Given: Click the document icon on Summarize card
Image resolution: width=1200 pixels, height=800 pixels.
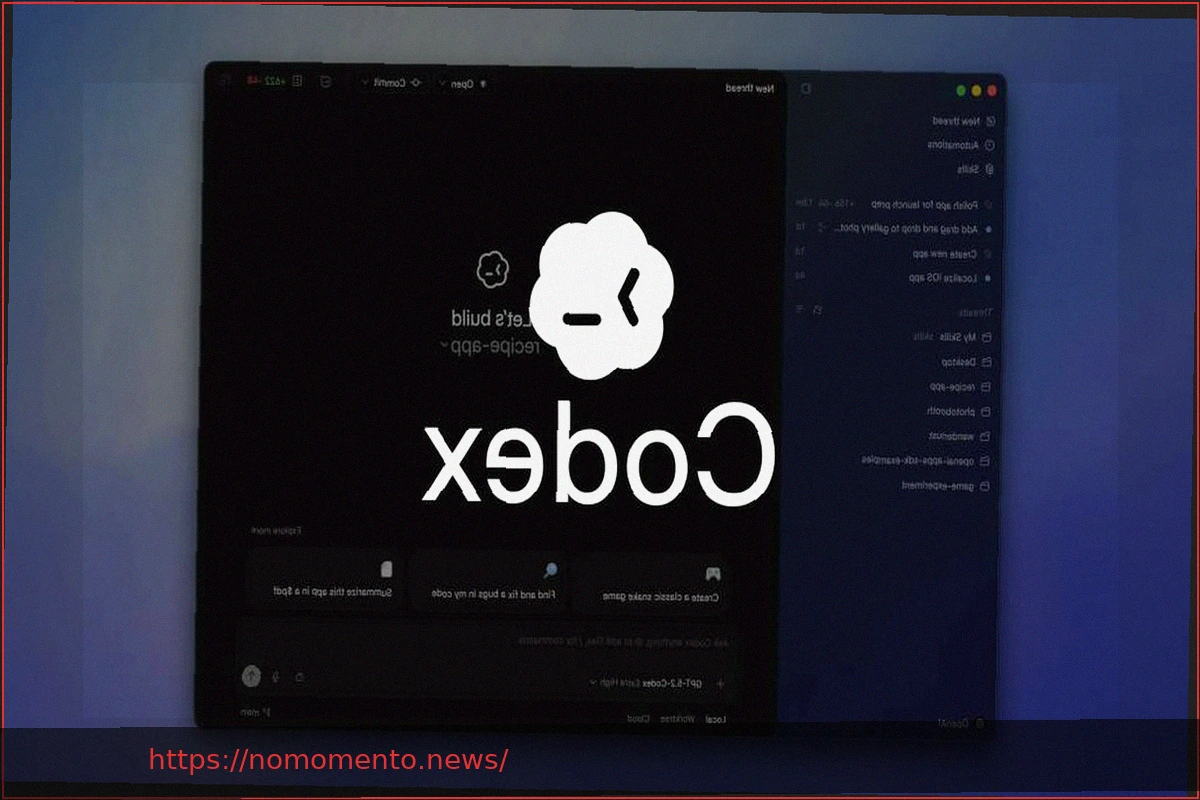Looking at the screenshot, I should 387,570.
